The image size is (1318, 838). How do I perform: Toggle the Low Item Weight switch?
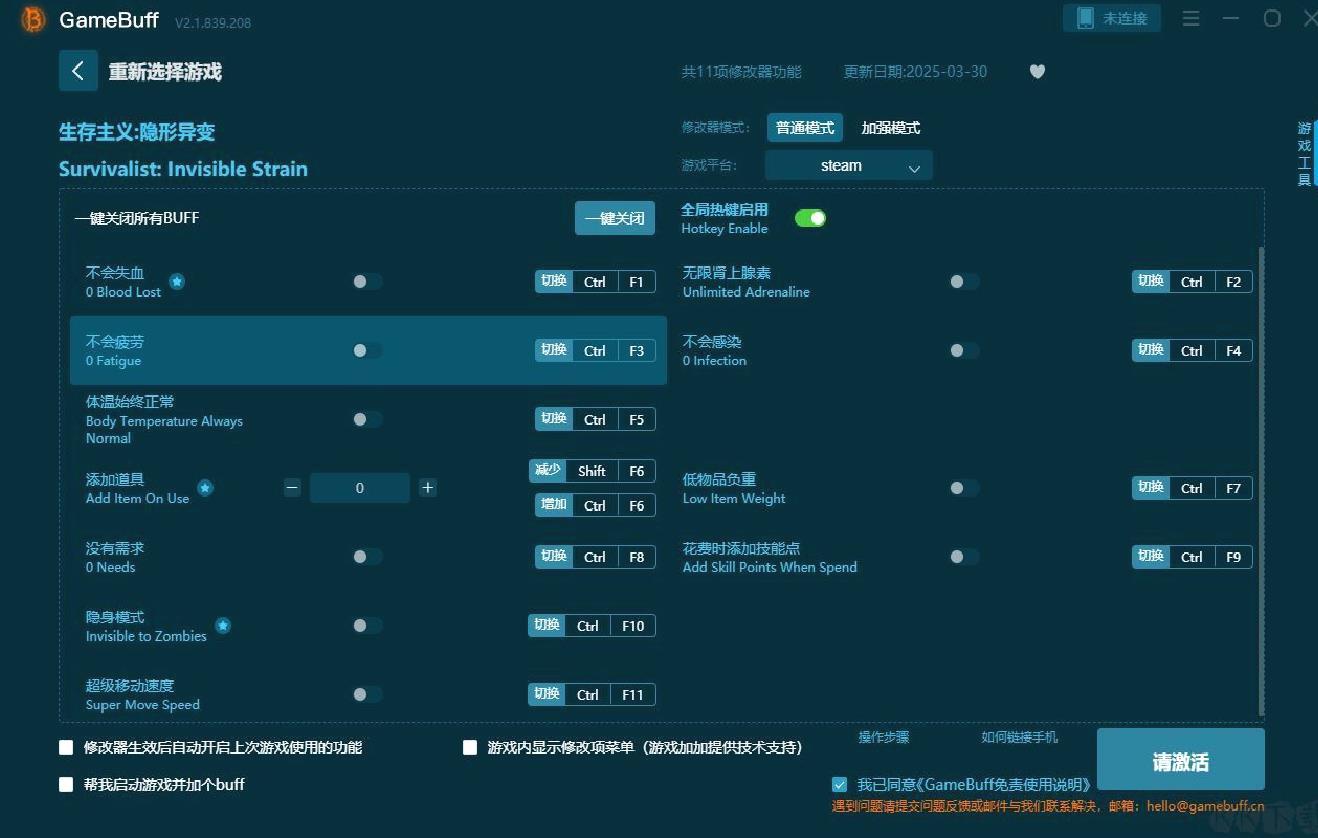(x=964, y=488)
